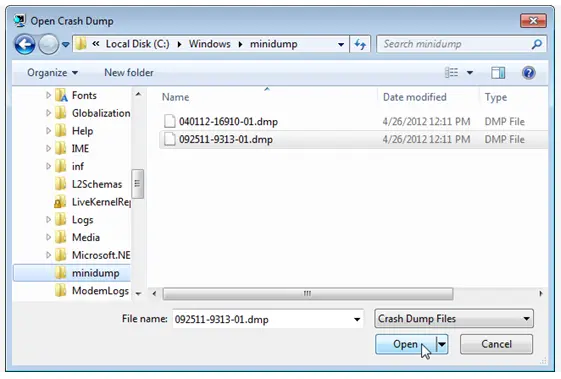Click the Change your view icon
Viewport: 561px width, 379px height.
click(x=452, y=73)
